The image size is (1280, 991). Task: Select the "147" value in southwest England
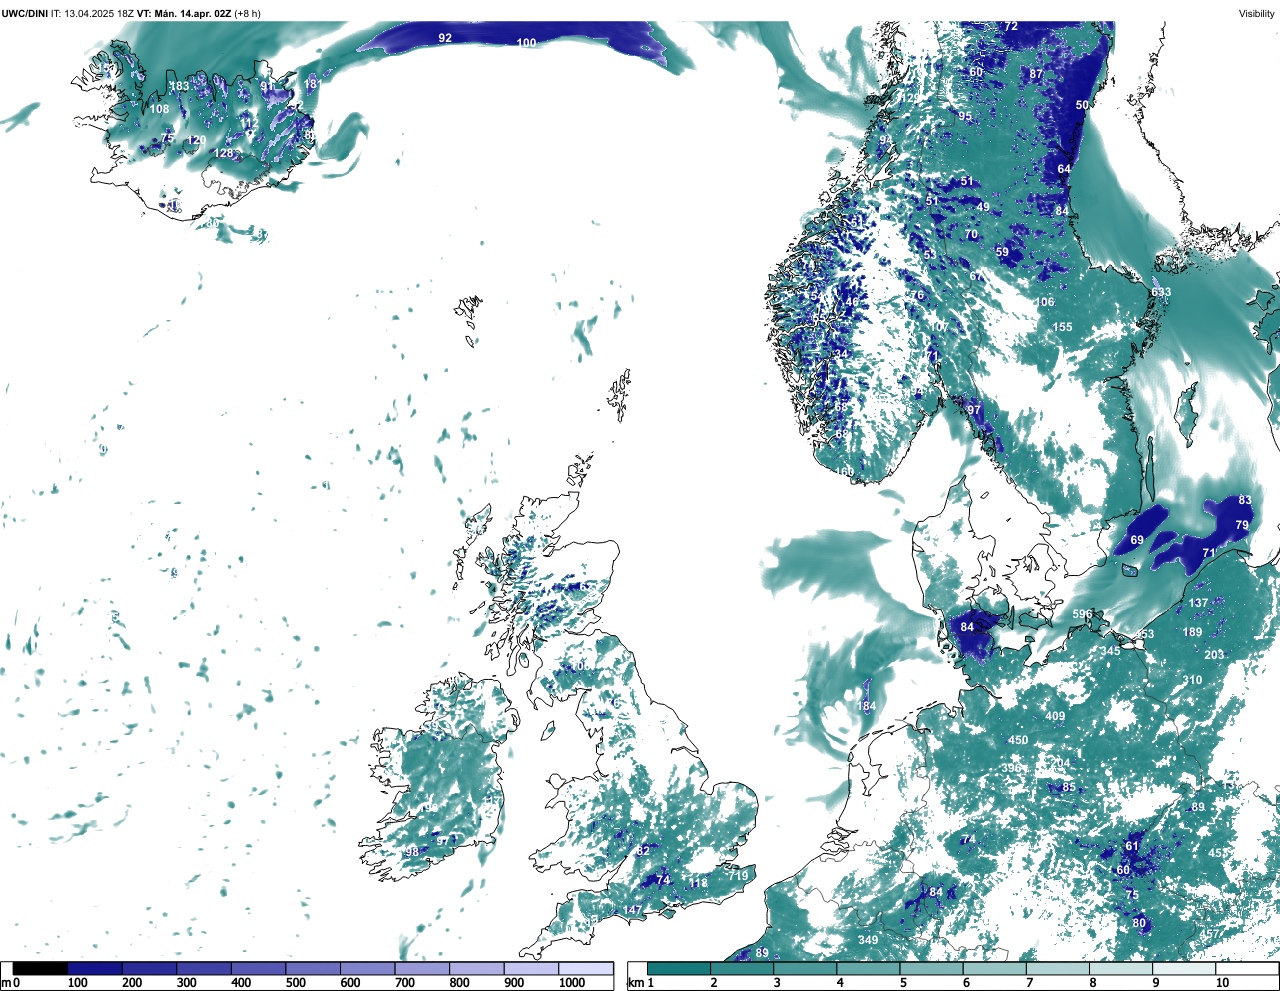point(633,910)
